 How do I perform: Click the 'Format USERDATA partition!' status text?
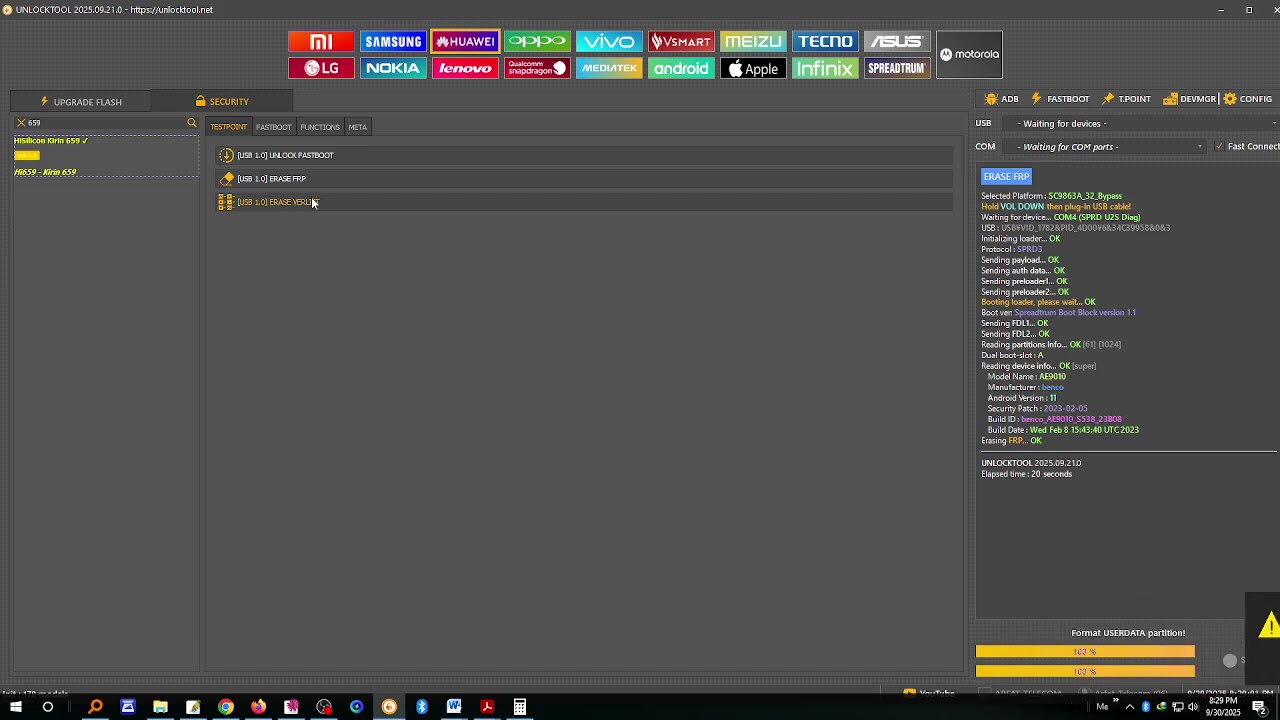(1128, 633)
